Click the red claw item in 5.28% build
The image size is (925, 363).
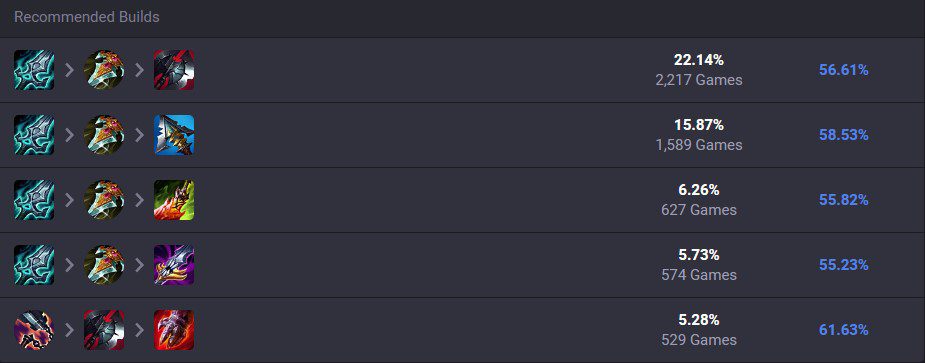click(x=174, y=330)
